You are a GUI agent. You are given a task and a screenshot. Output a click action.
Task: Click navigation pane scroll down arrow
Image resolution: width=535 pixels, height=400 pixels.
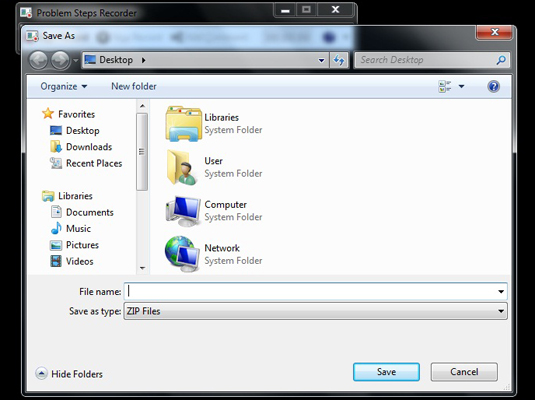142,268
